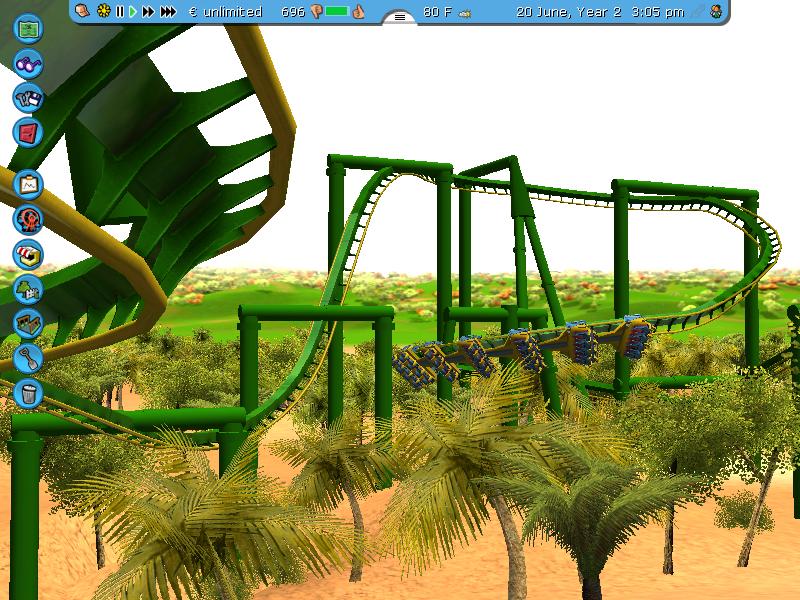The width and height of the screenshot is (800, 600).
Task: Click the thumbs-up rating icon
Action: coord(358,11)
